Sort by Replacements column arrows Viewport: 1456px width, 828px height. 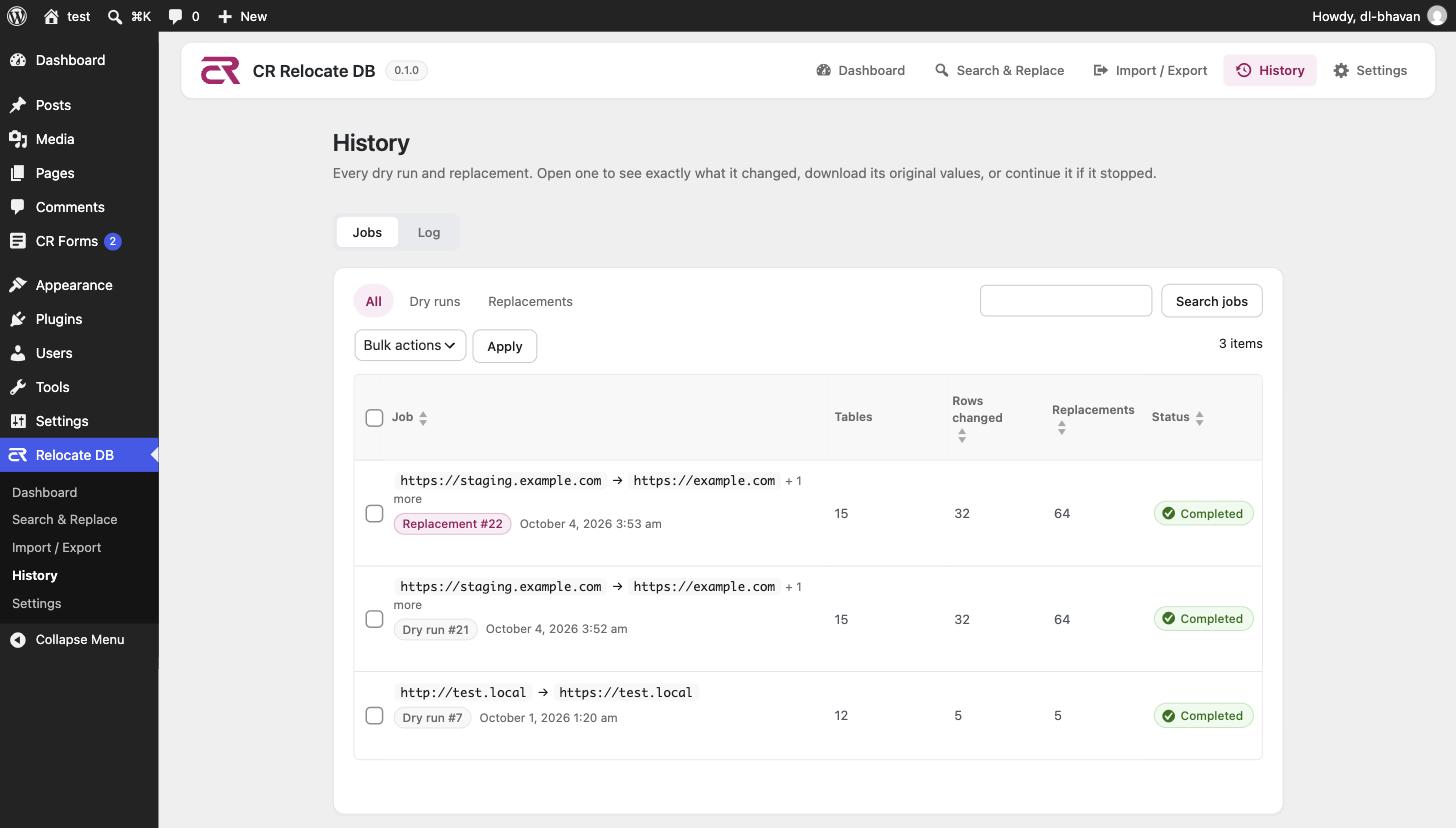point(1062,427)
